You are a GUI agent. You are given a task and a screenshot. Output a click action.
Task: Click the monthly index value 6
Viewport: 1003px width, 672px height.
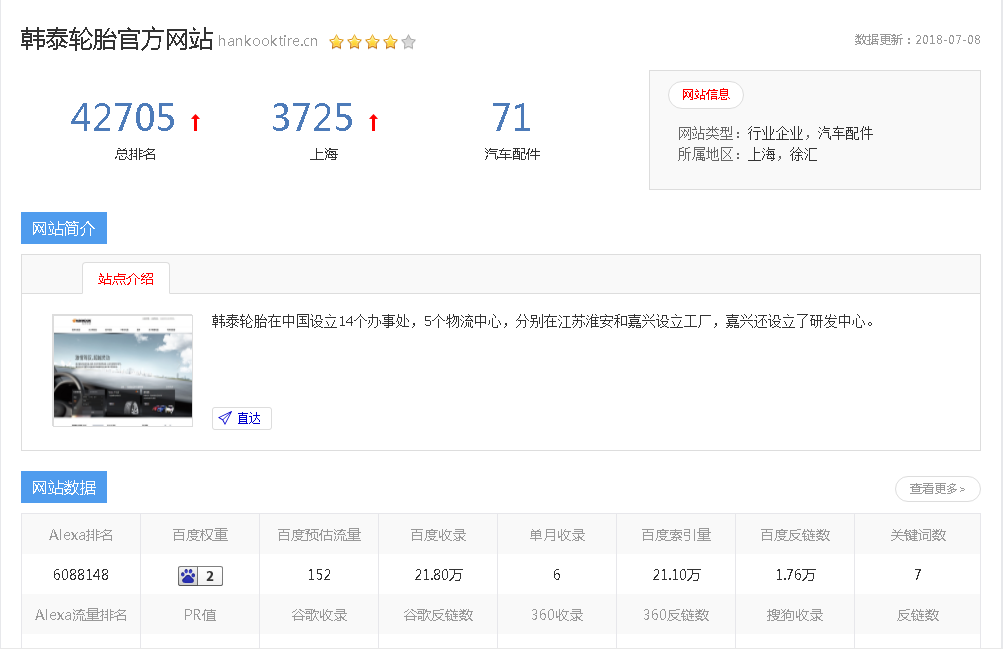557,575
